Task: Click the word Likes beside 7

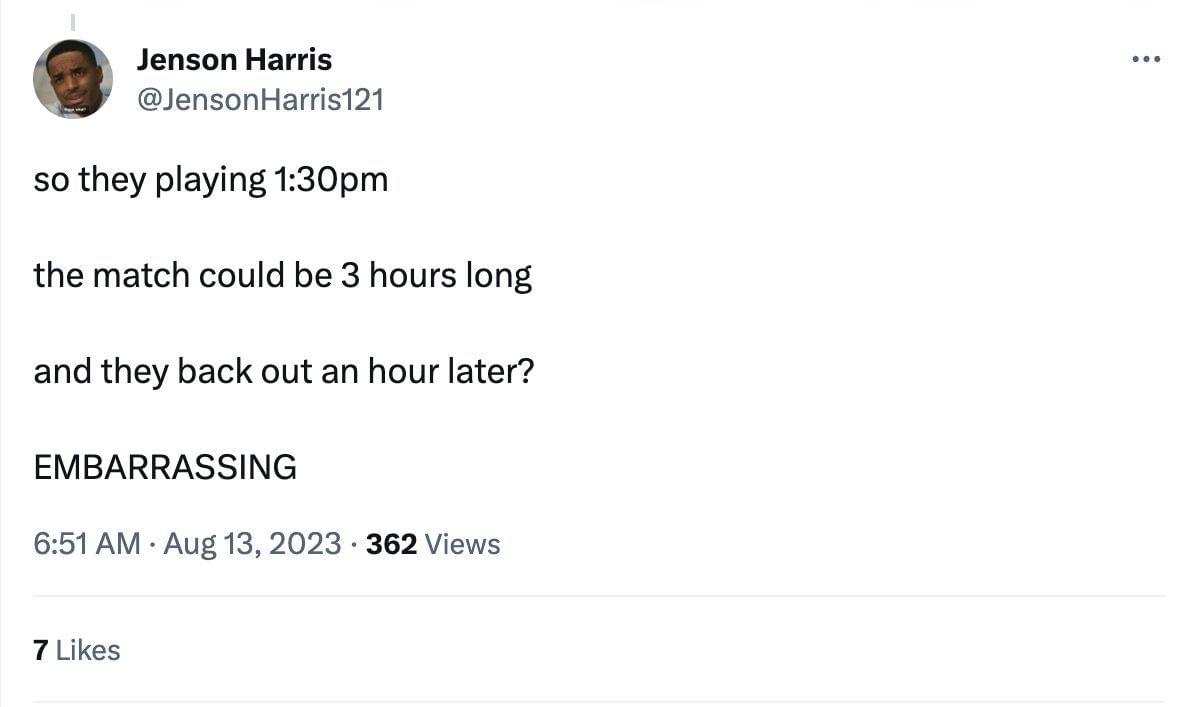Action: tap(88, 650)
